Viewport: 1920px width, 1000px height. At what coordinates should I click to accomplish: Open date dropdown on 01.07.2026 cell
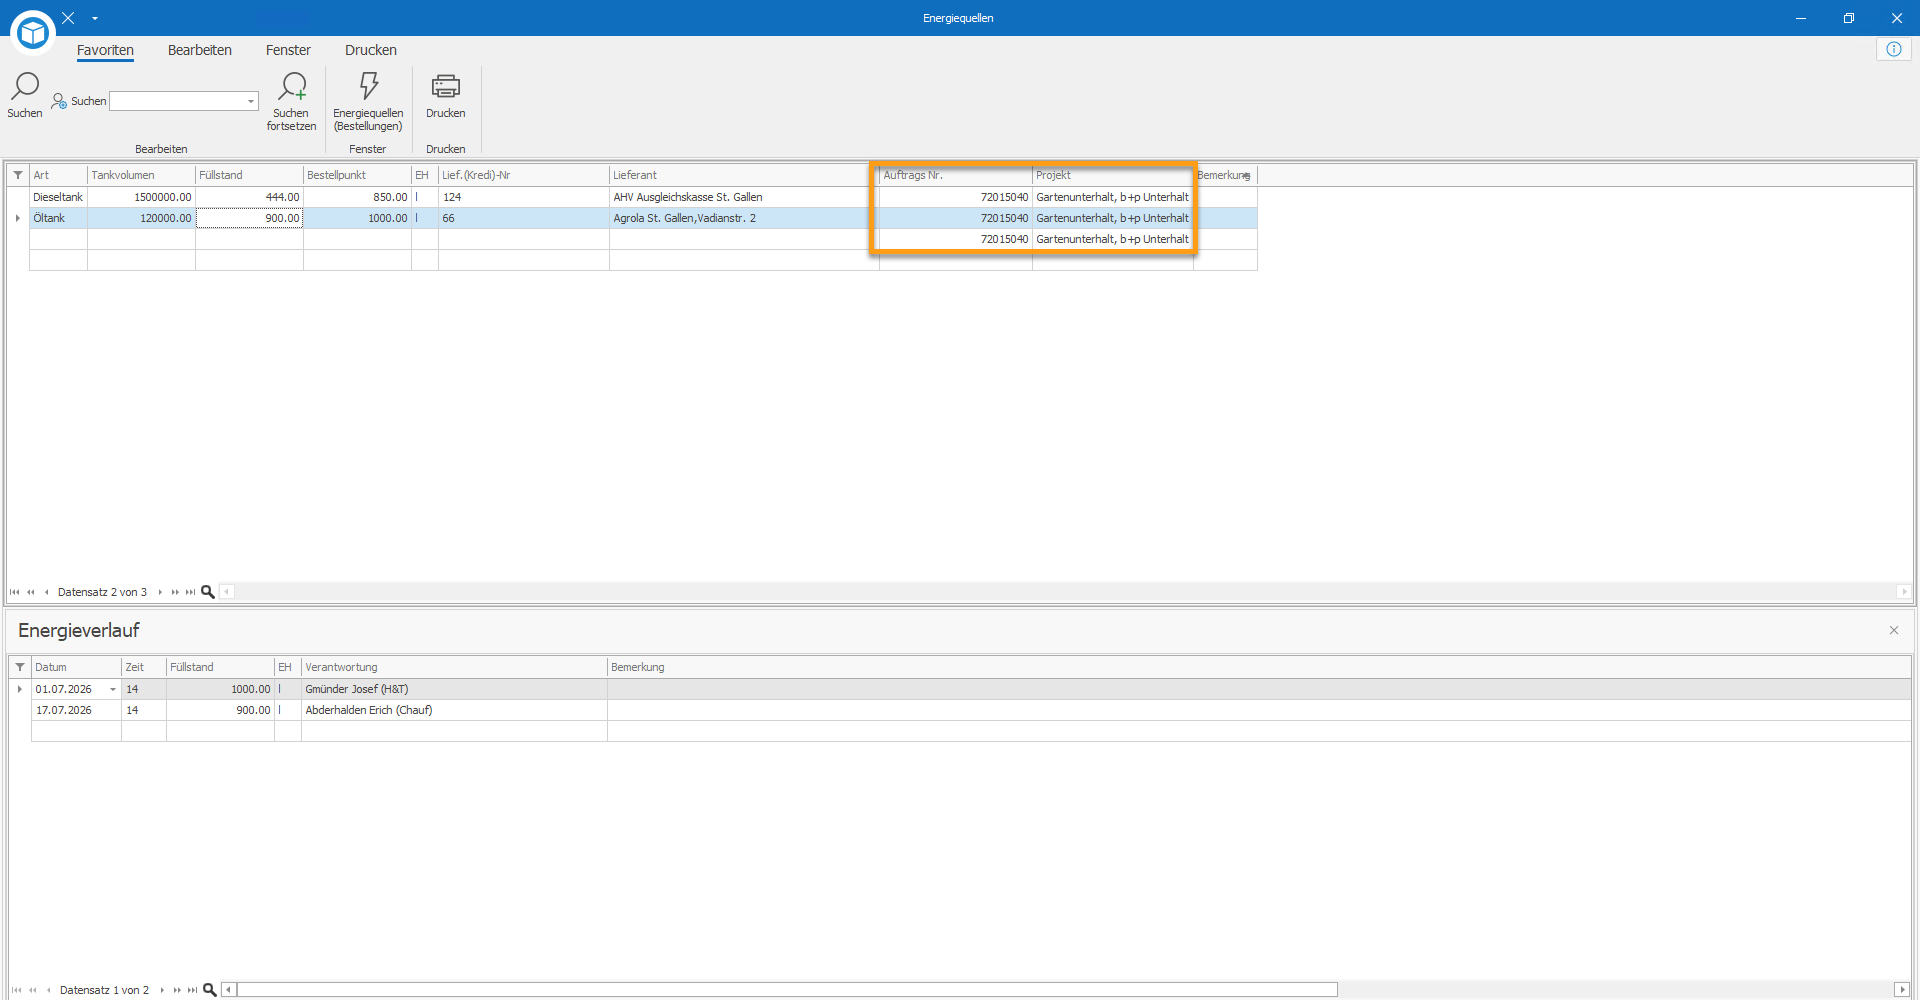point(113,689)
